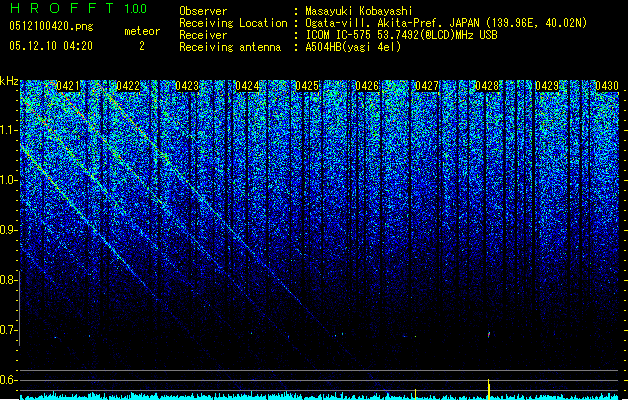
Task: Click the 0427 time marker
Action: coord(427,86)
